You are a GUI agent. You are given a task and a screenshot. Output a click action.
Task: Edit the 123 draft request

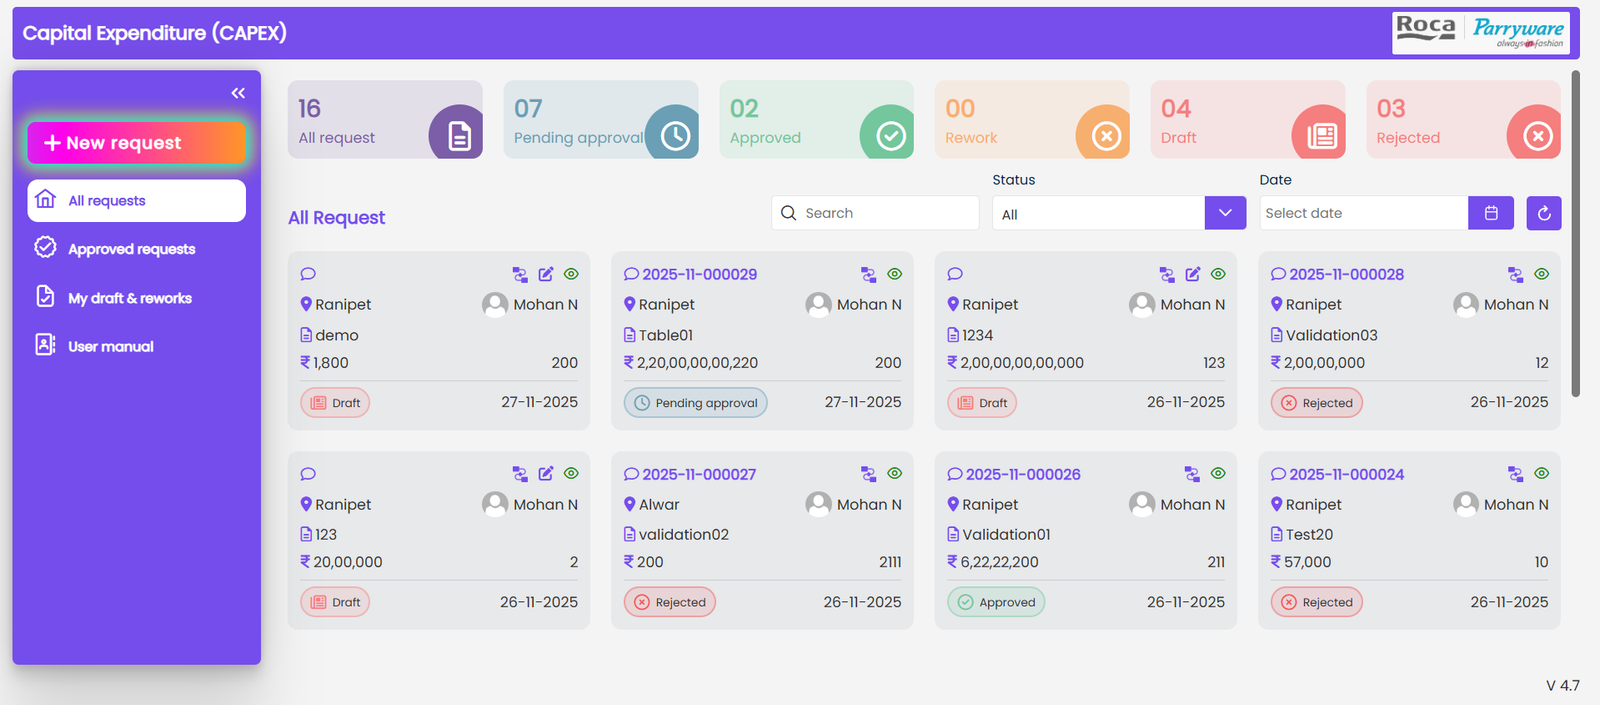pos(546,473)
